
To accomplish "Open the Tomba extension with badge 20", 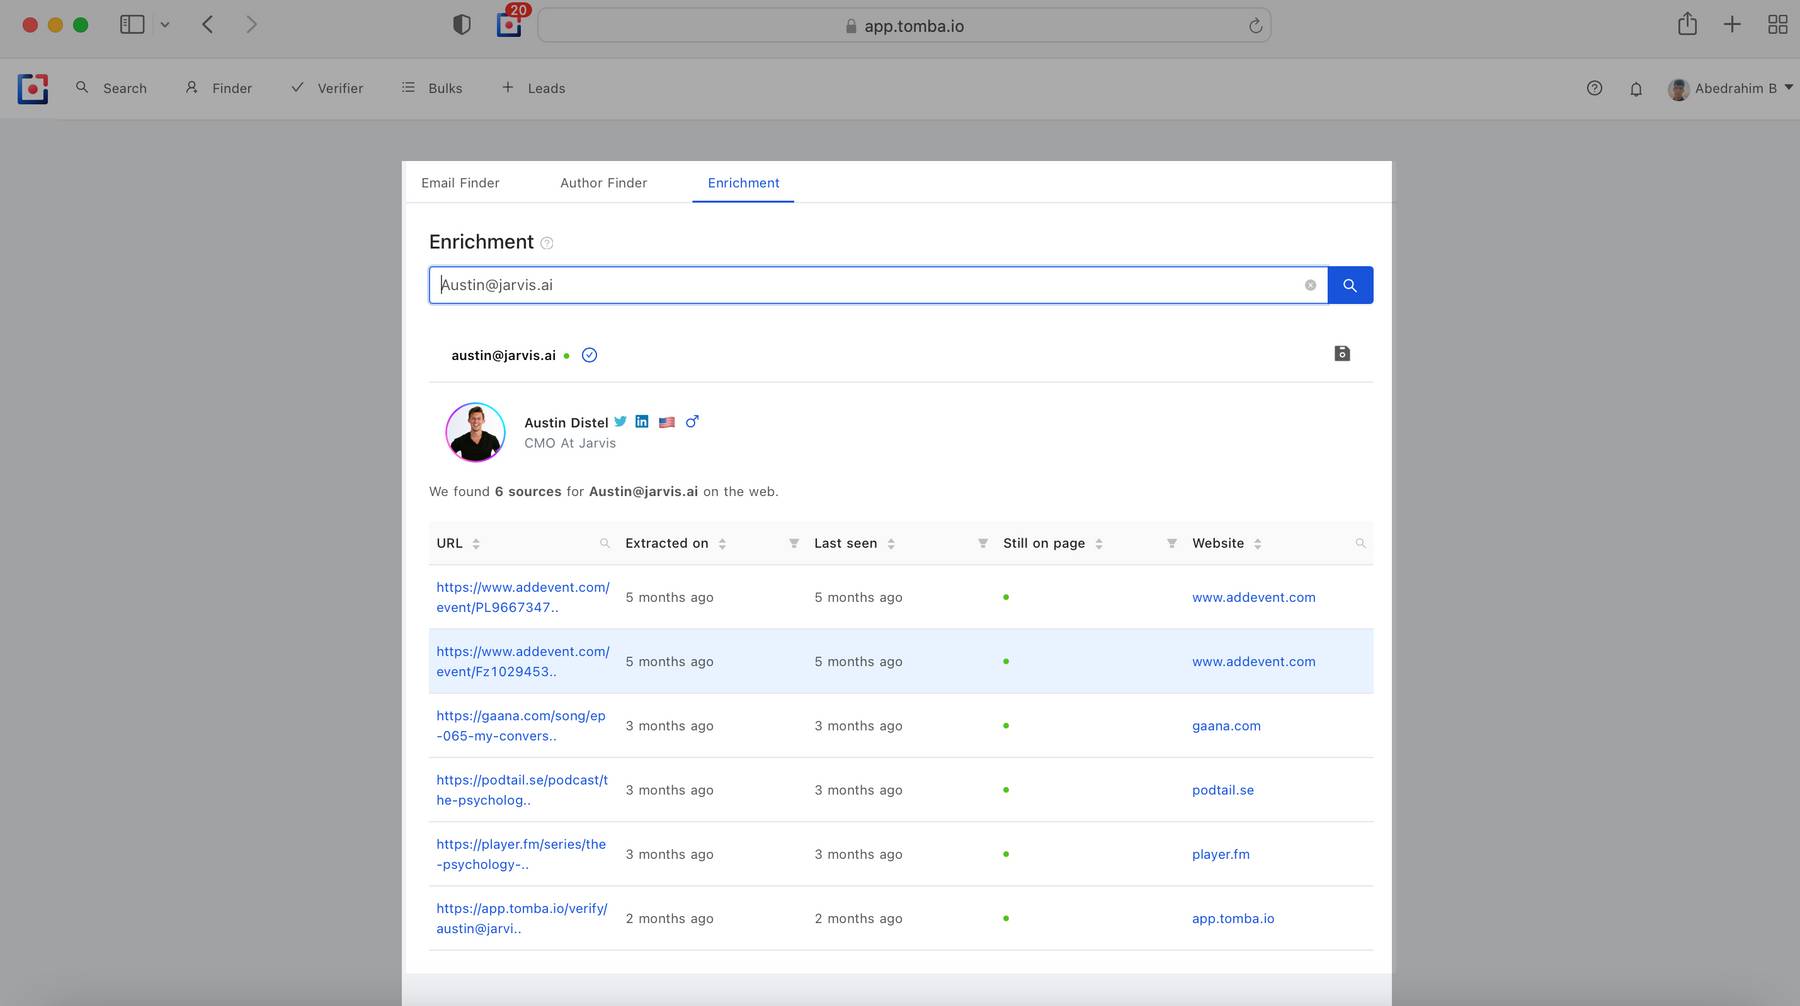I will coord(511,22).
